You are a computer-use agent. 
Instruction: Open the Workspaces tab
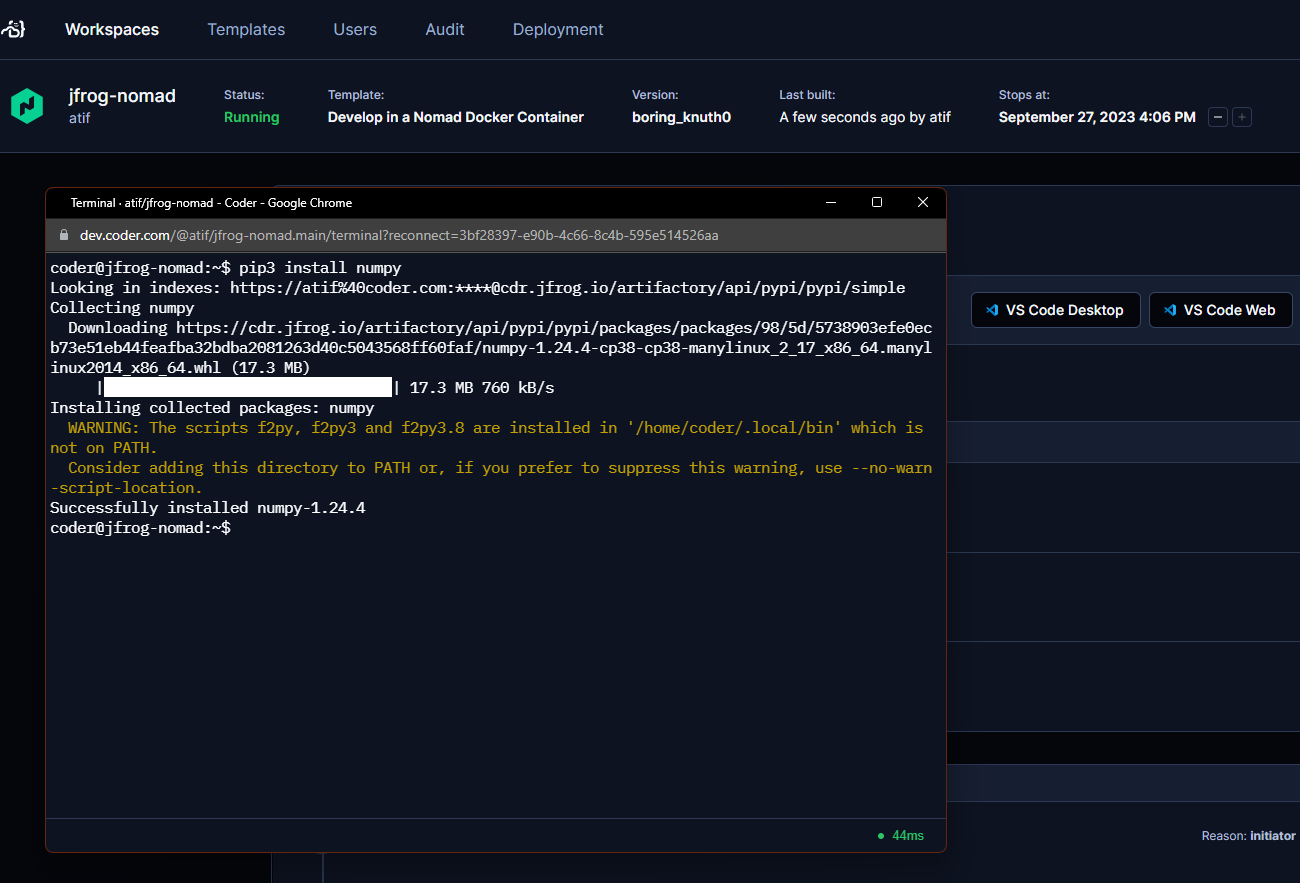pyautogui.click(x=112, y=29)
